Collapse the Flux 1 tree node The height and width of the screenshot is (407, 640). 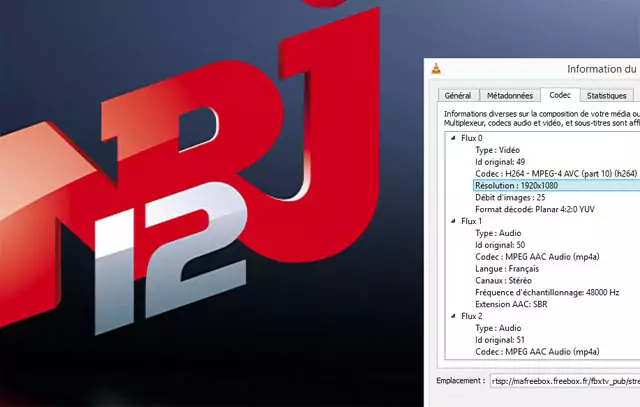click(453, 221)
